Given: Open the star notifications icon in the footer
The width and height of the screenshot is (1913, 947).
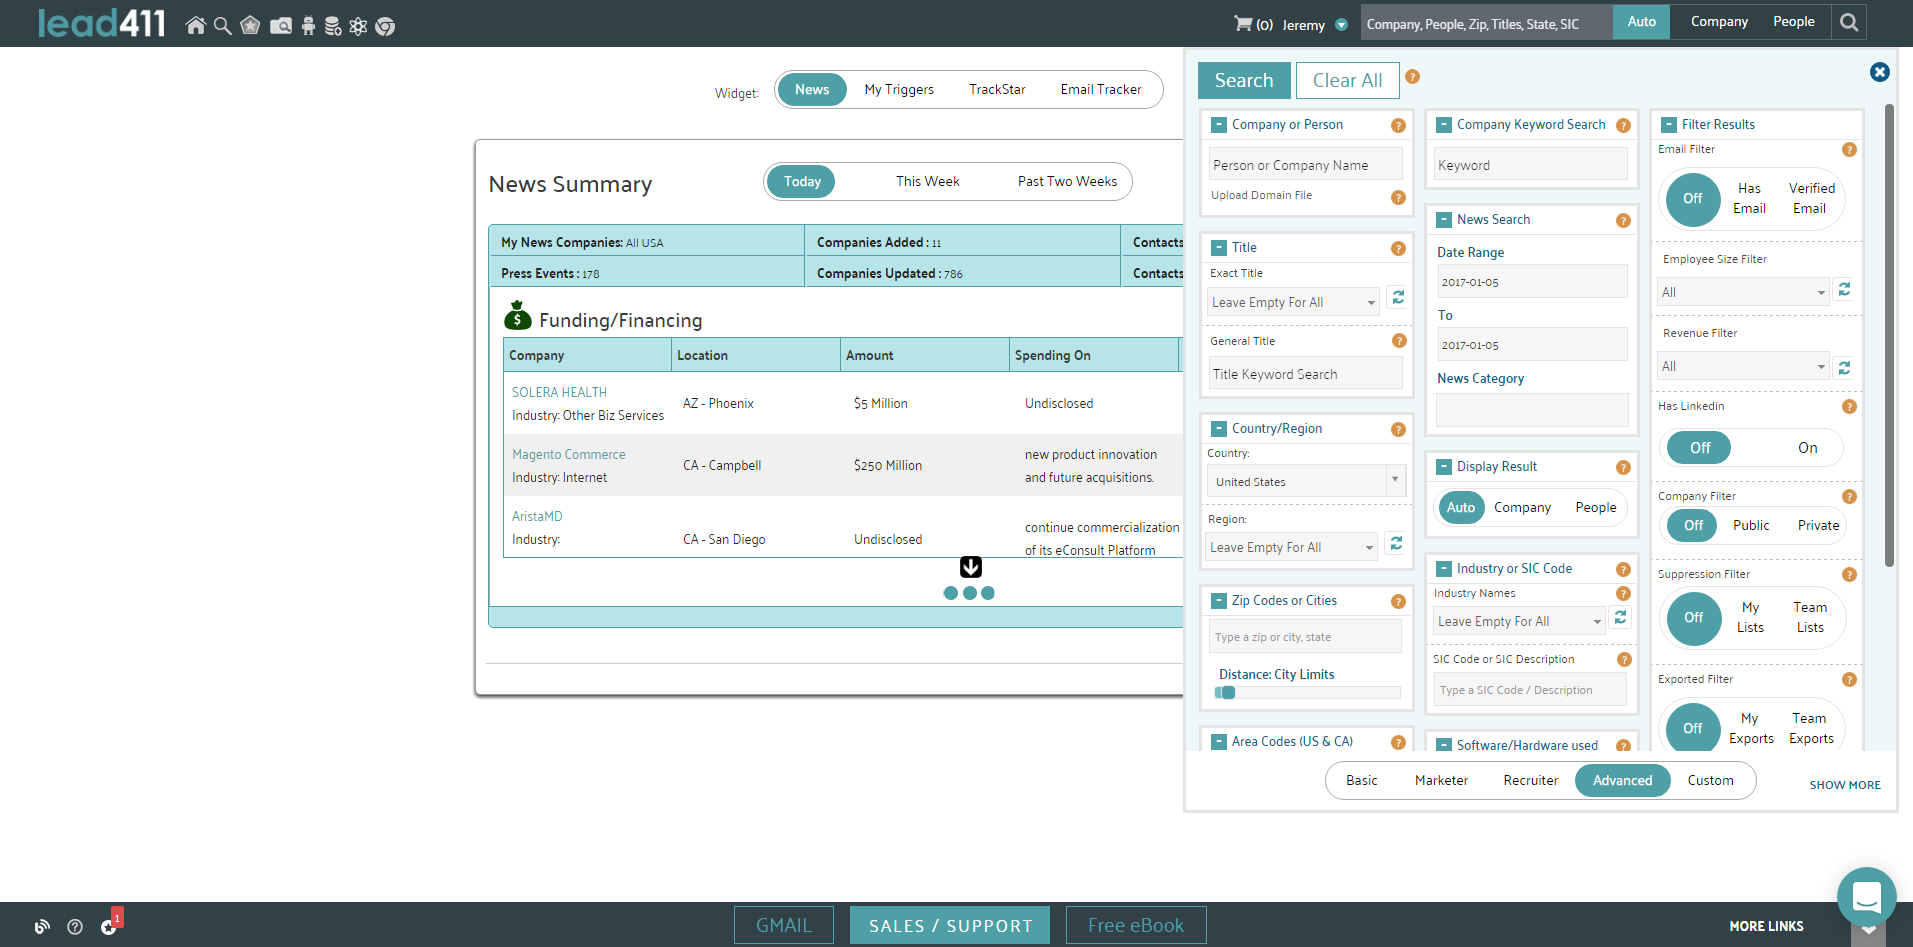Looking at the screenshot, I should click(x=108, y=927).
